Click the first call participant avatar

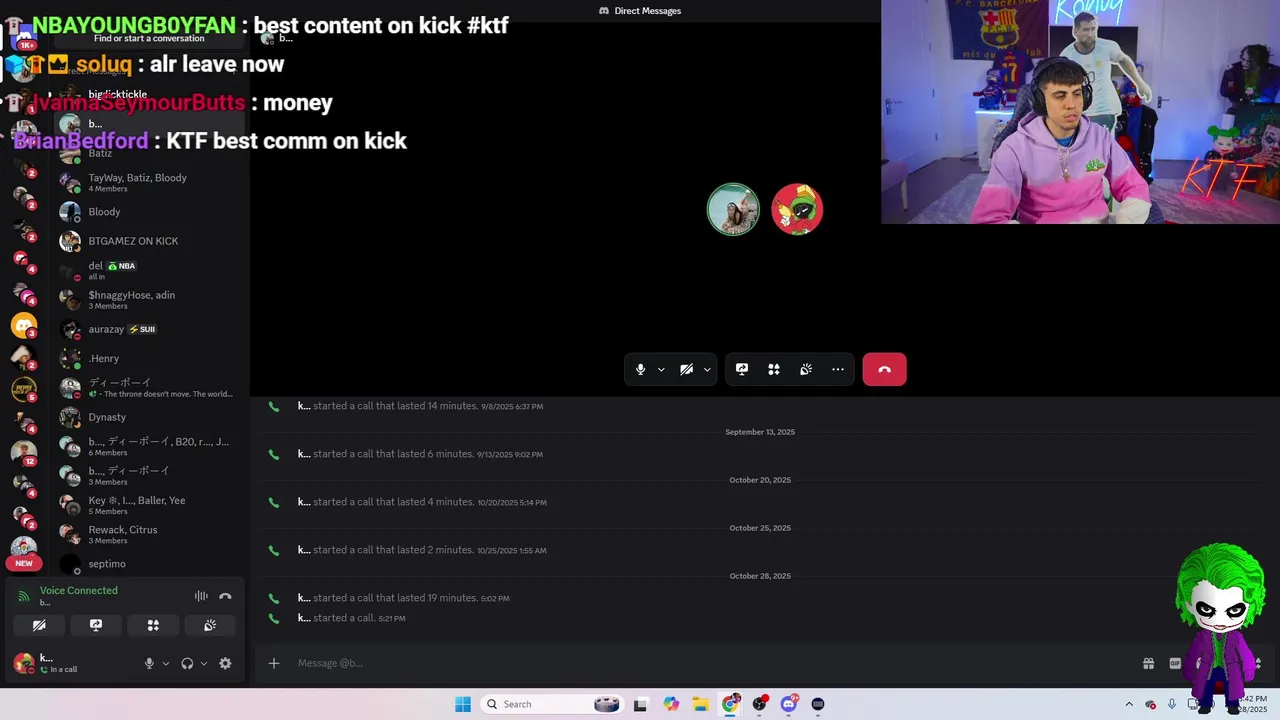733,209
